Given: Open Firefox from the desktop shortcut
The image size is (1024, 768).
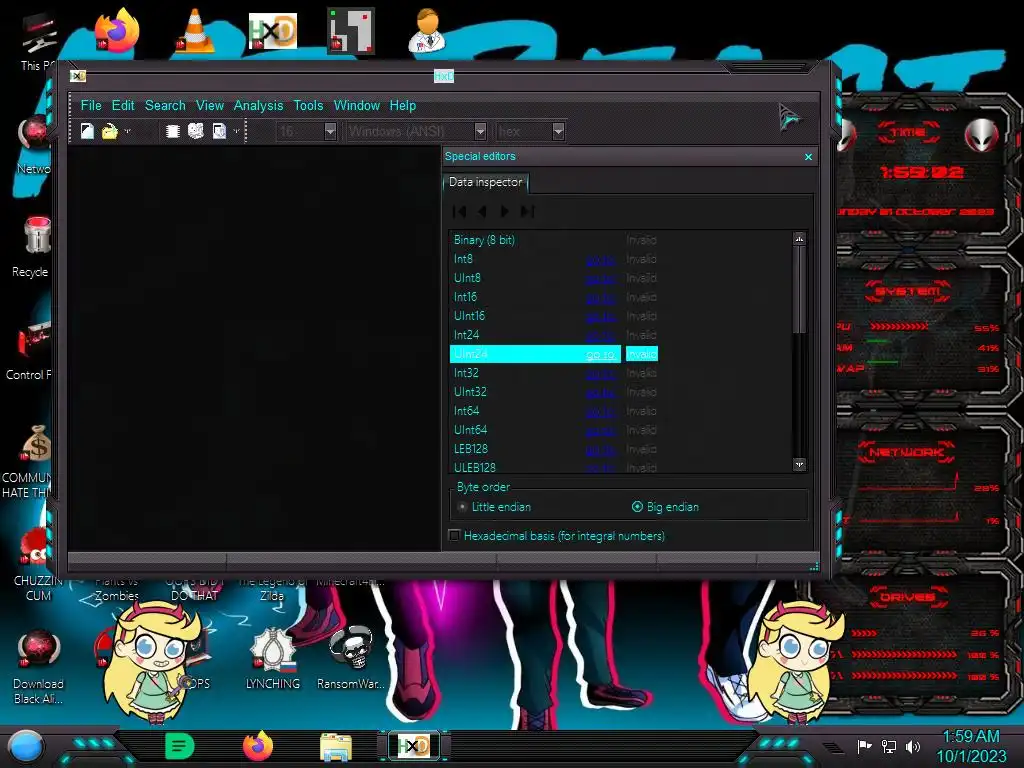Looking at the screenshot, I should pyautogui.click(x=116, y=31).
